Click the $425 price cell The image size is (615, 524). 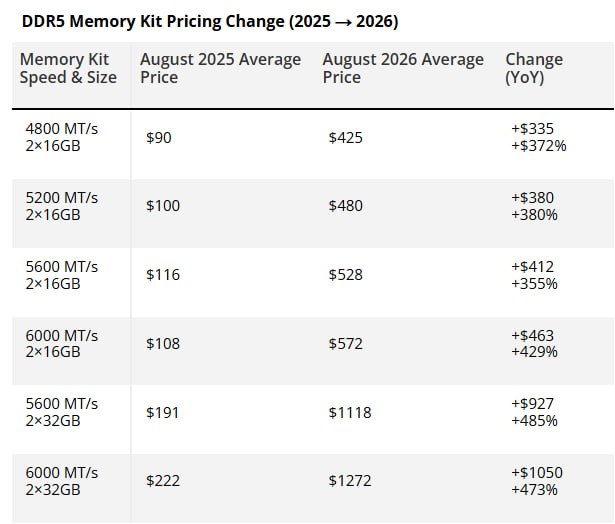[x=346, y=138]
